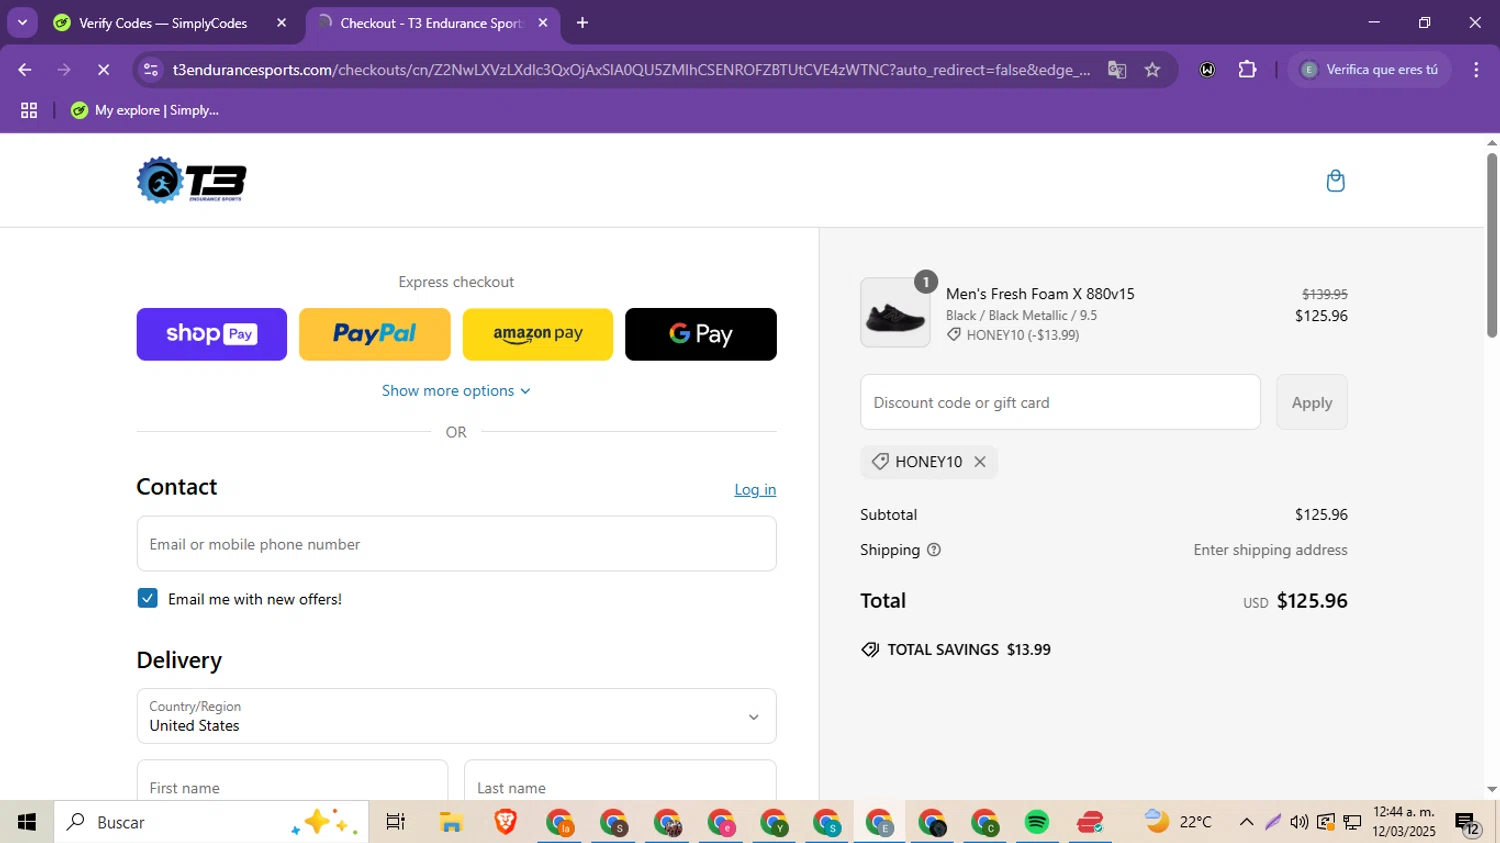
Task: Click the T3 Endurance Sports logo
Action: click(191, 180)
